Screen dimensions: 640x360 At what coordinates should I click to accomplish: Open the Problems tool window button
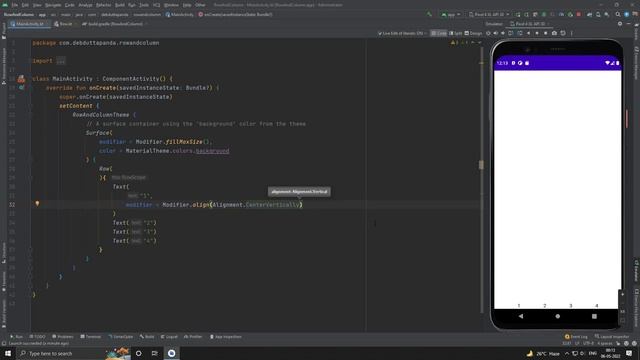click(x=63, y=336)
